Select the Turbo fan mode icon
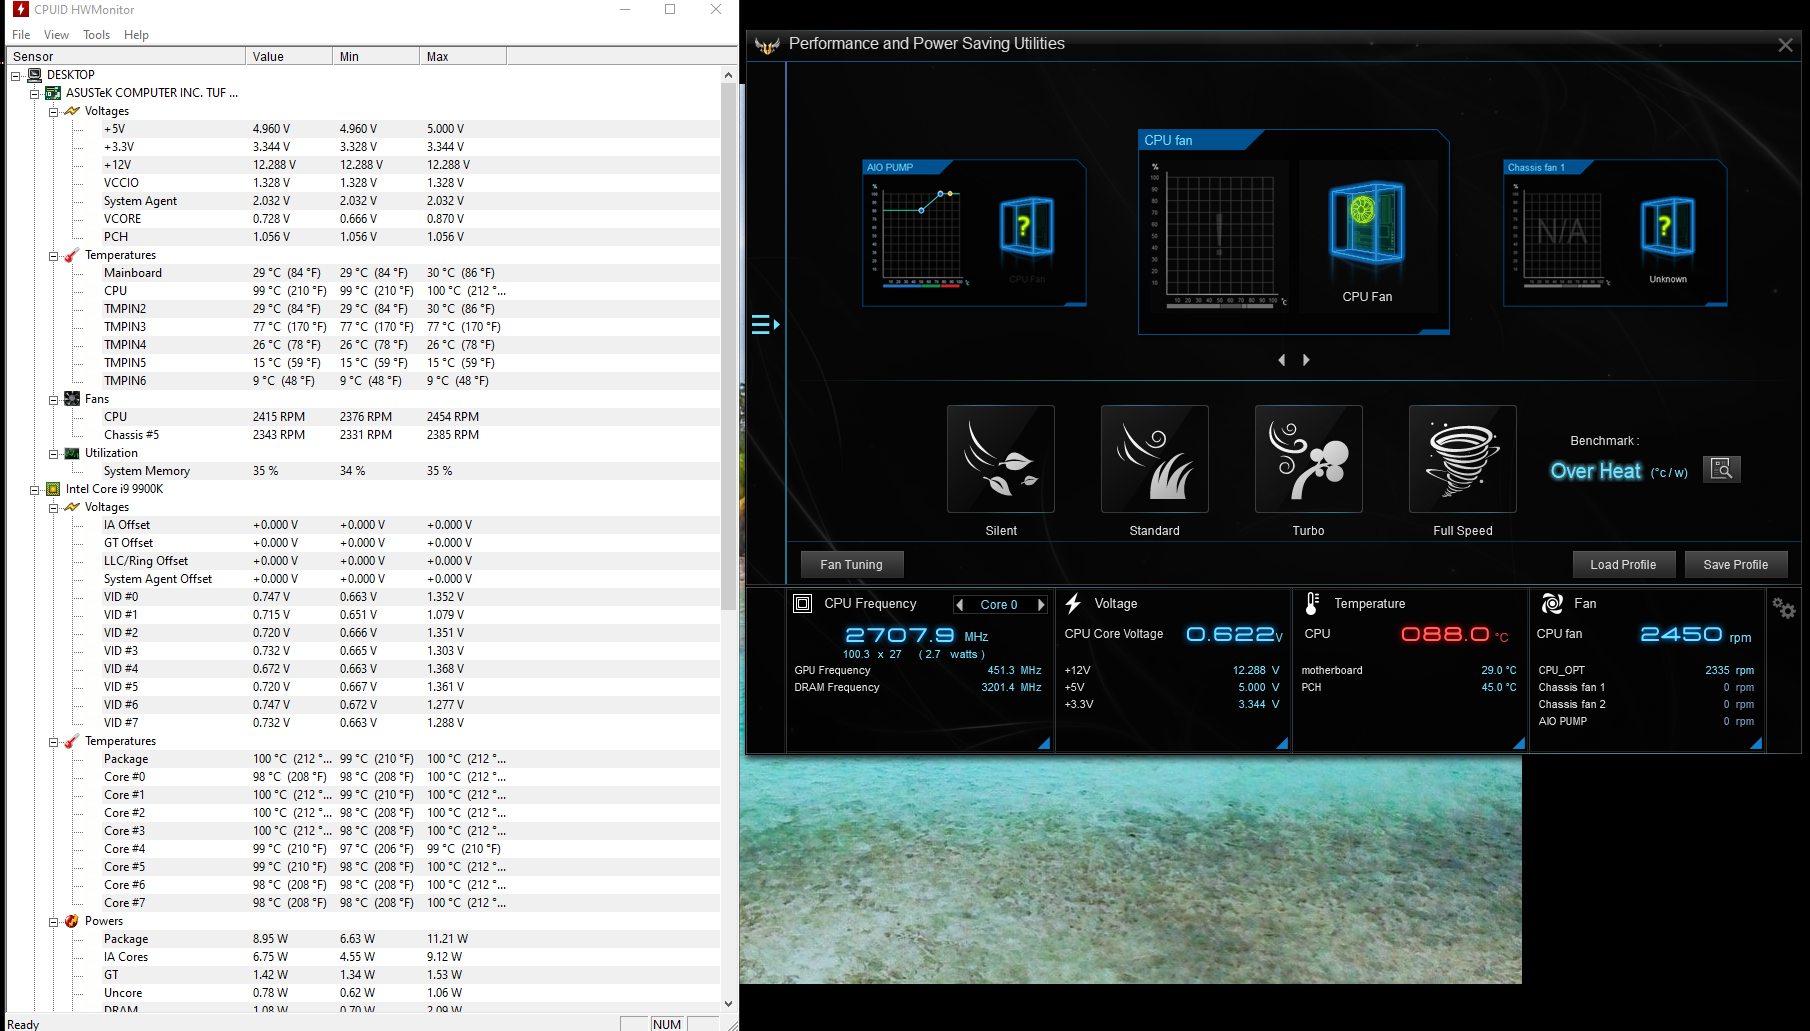This screenshot has height=1031, width=1810. click(1309, 459)
